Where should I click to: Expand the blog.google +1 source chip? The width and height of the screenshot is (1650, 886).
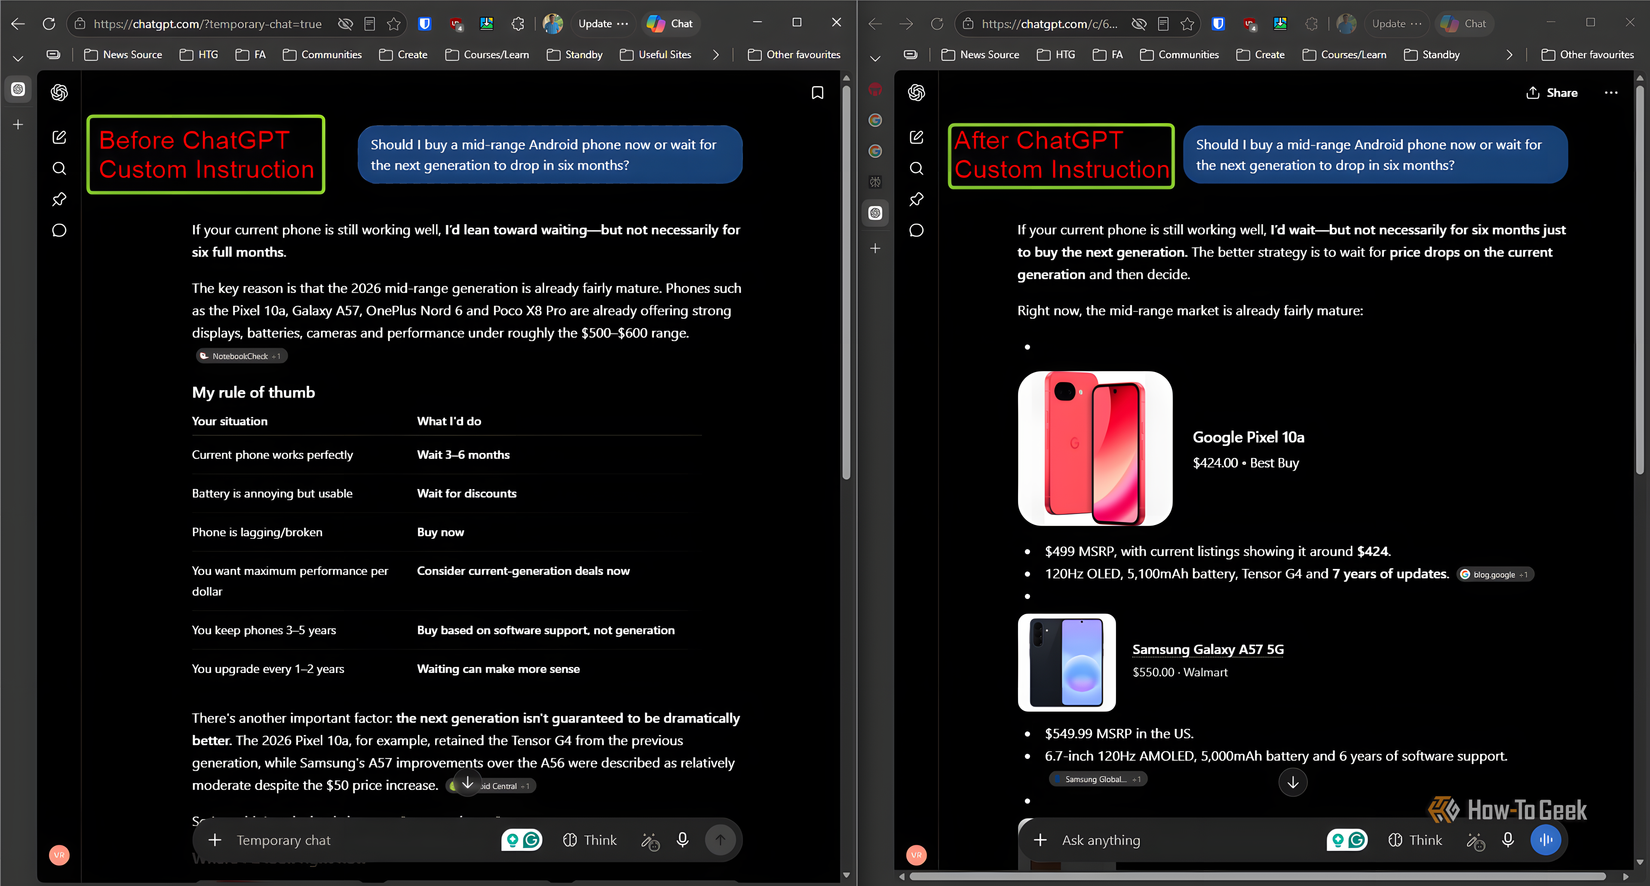(1495, 574)
